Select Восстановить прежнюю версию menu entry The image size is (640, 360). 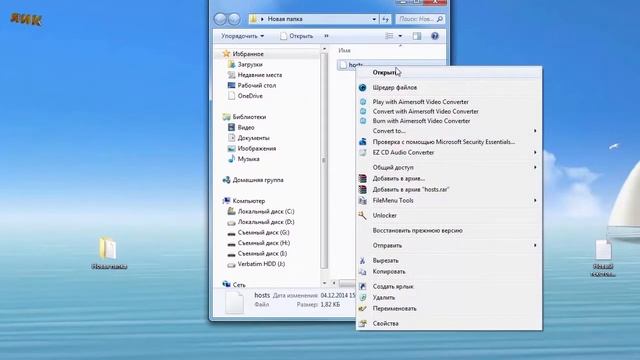pos(449,230)
